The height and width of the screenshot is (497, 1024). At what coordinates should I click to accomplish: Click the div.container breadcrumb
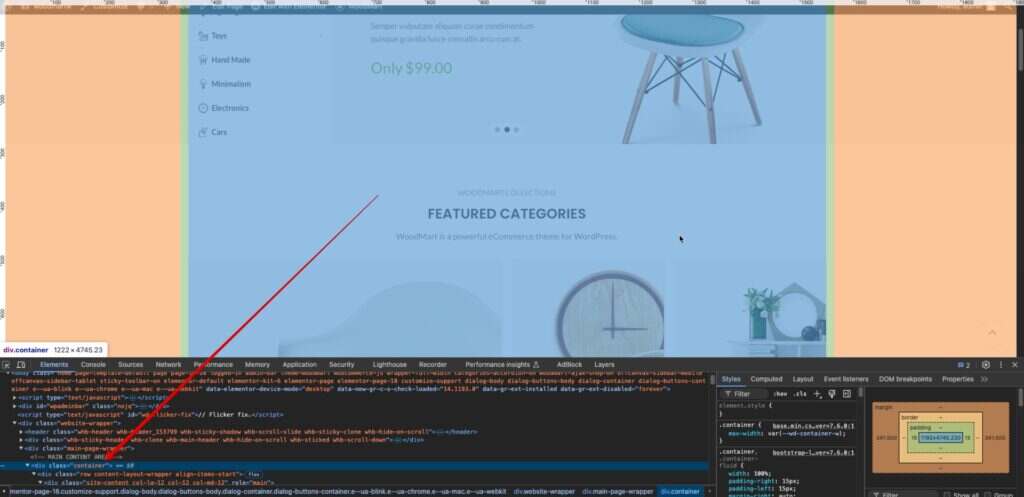click(x=680, y=491)
